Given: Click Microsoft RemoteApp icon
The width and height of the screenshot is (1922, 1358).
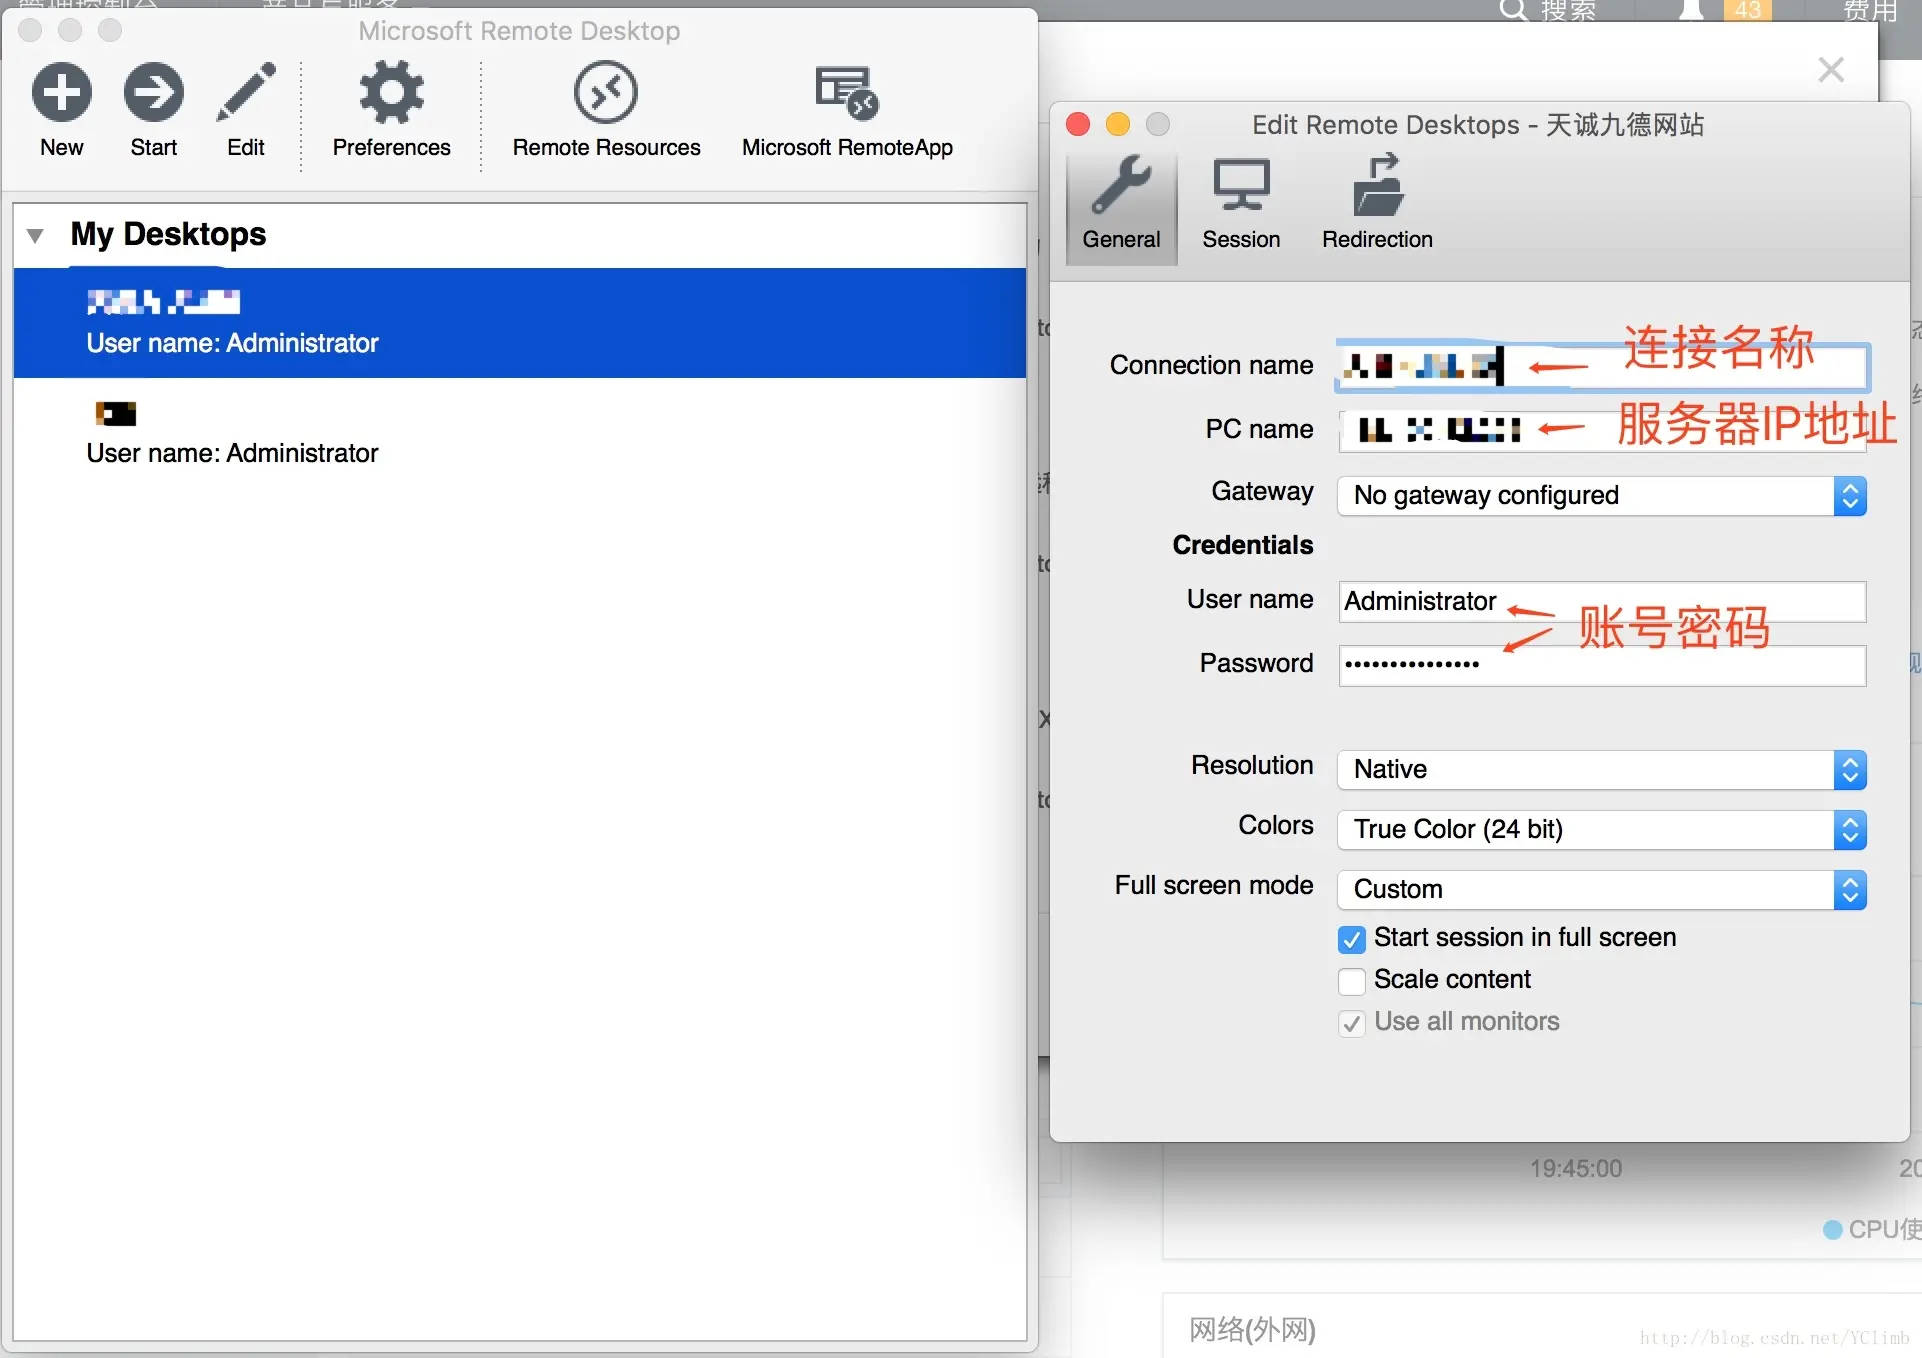Looking at the screenshot, I should 847,93.
